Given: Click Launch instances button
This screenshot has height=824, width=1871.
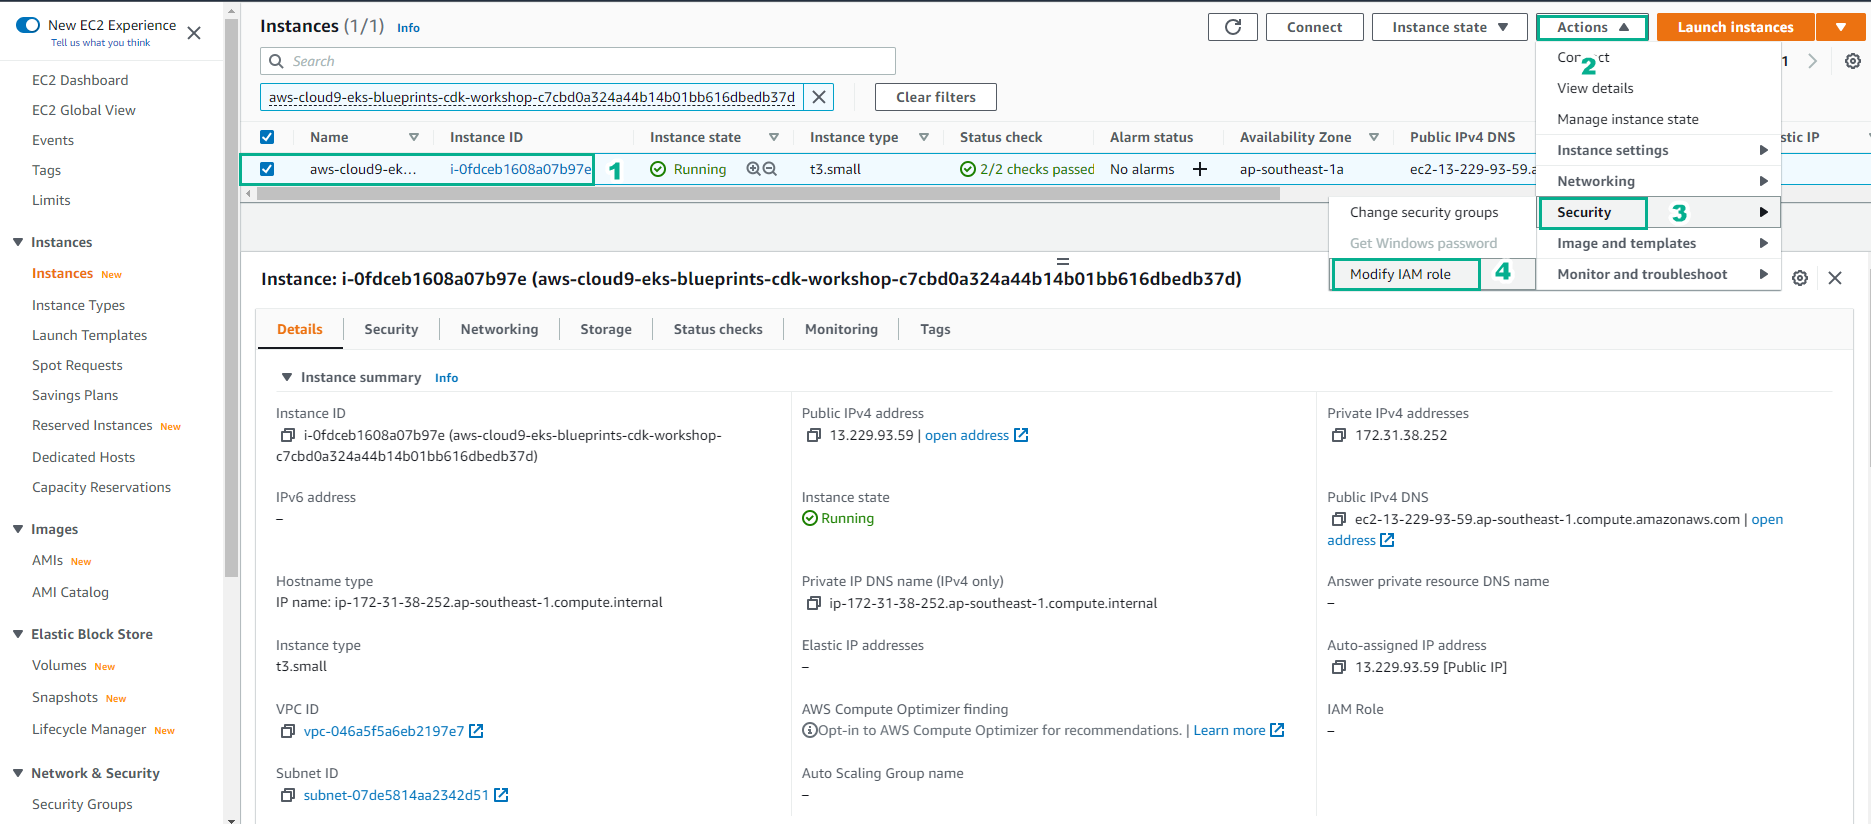Looking at the screenshot, I should [1735, 27].
